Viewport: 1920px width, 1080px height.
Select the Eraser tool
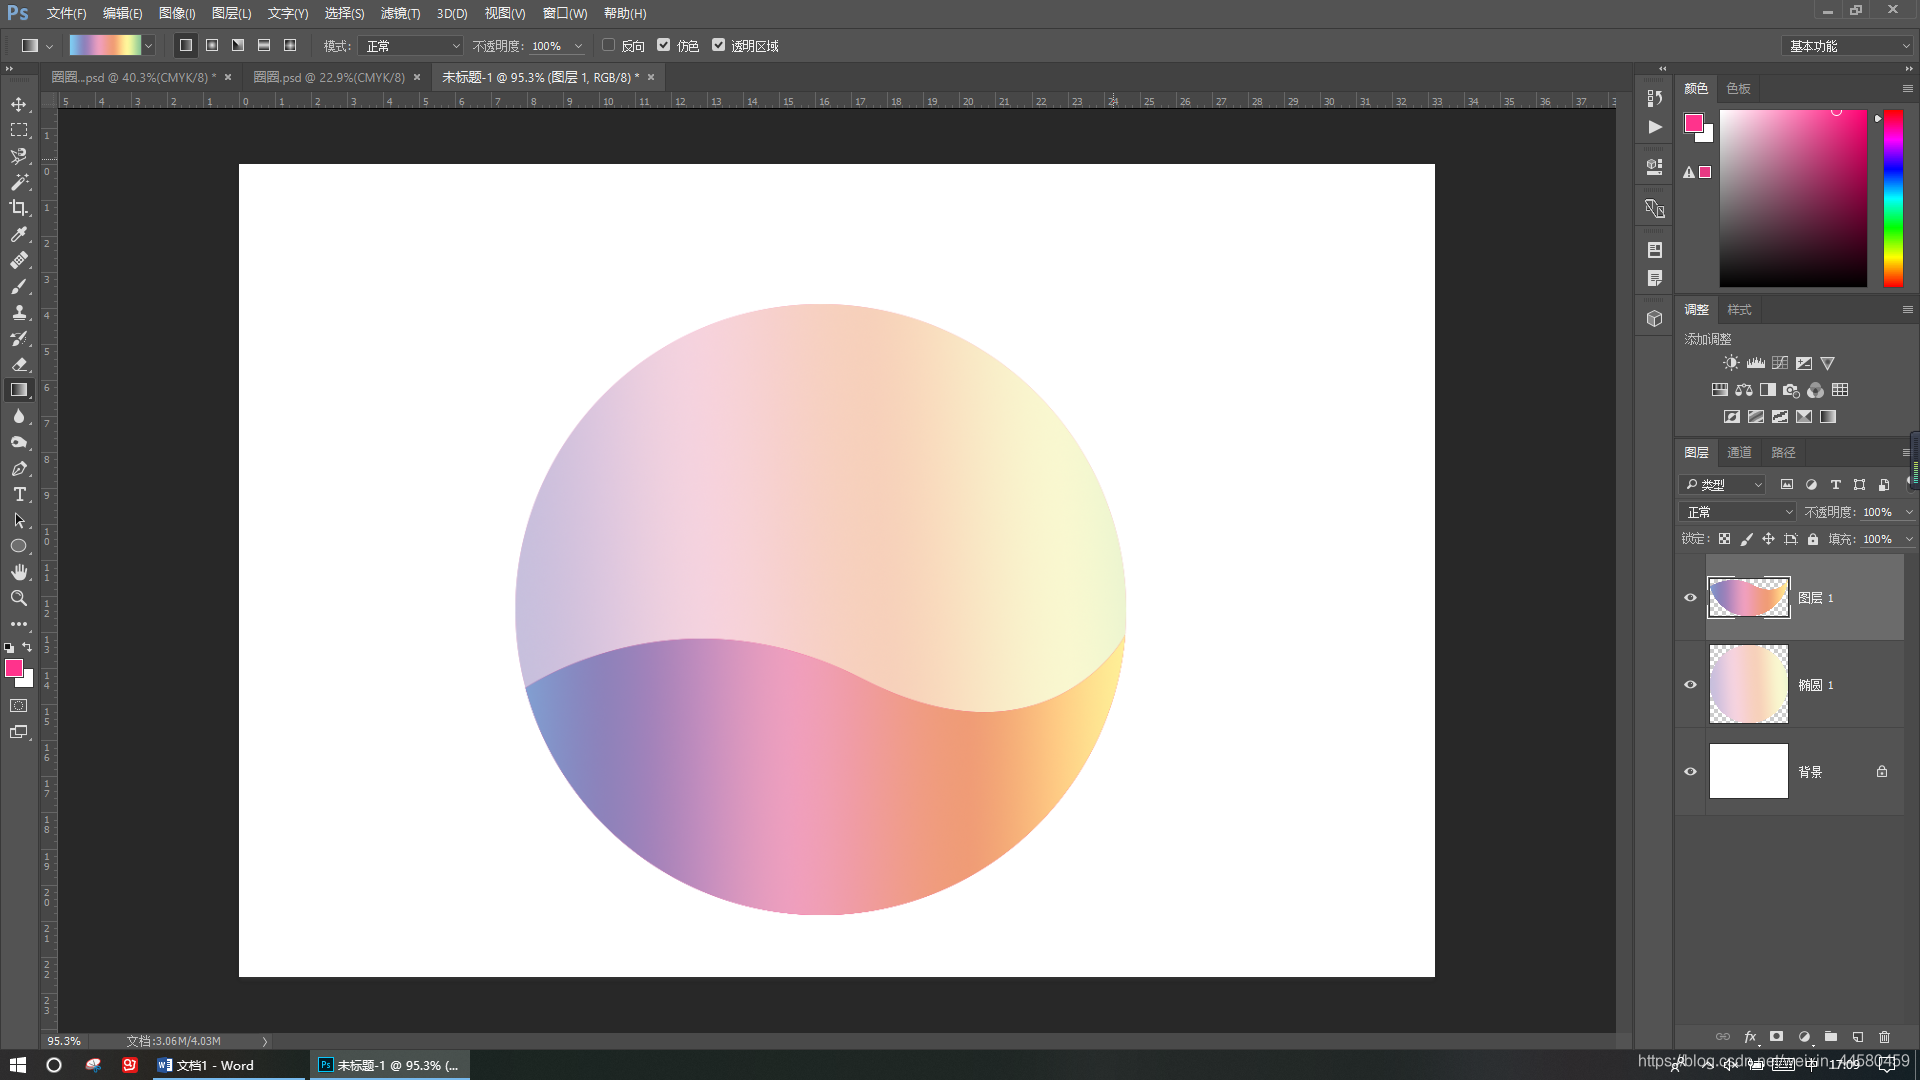coord(19,364)
